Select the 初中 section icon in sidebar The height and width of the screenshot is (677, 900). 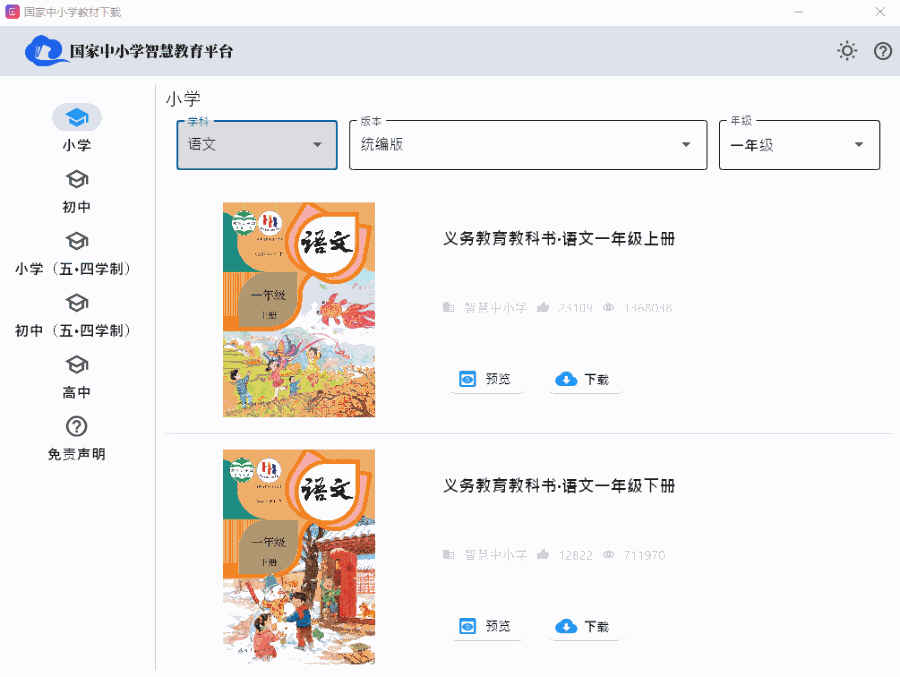pos(76,180)
